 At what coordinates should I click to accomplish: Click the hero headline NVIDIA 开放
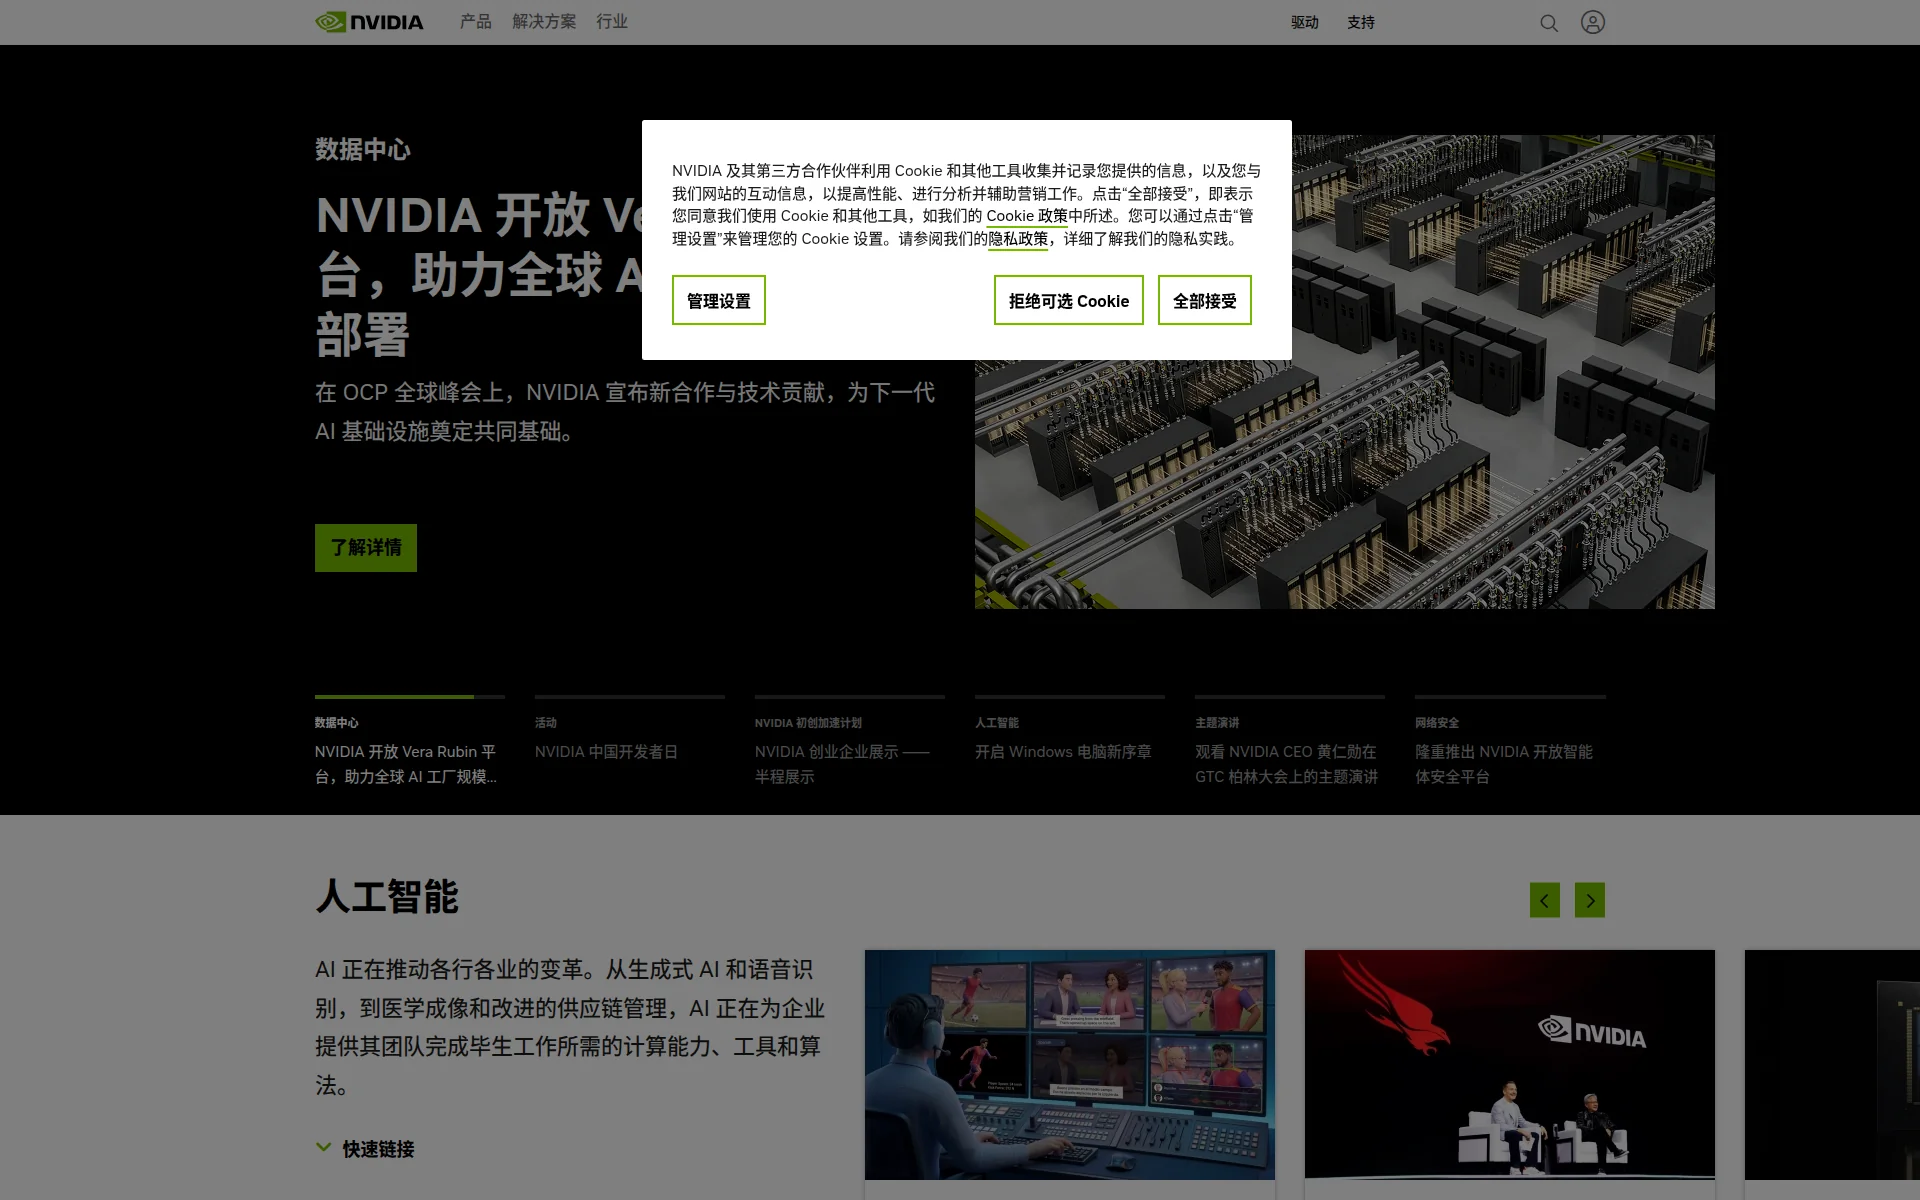click(478, 275)
